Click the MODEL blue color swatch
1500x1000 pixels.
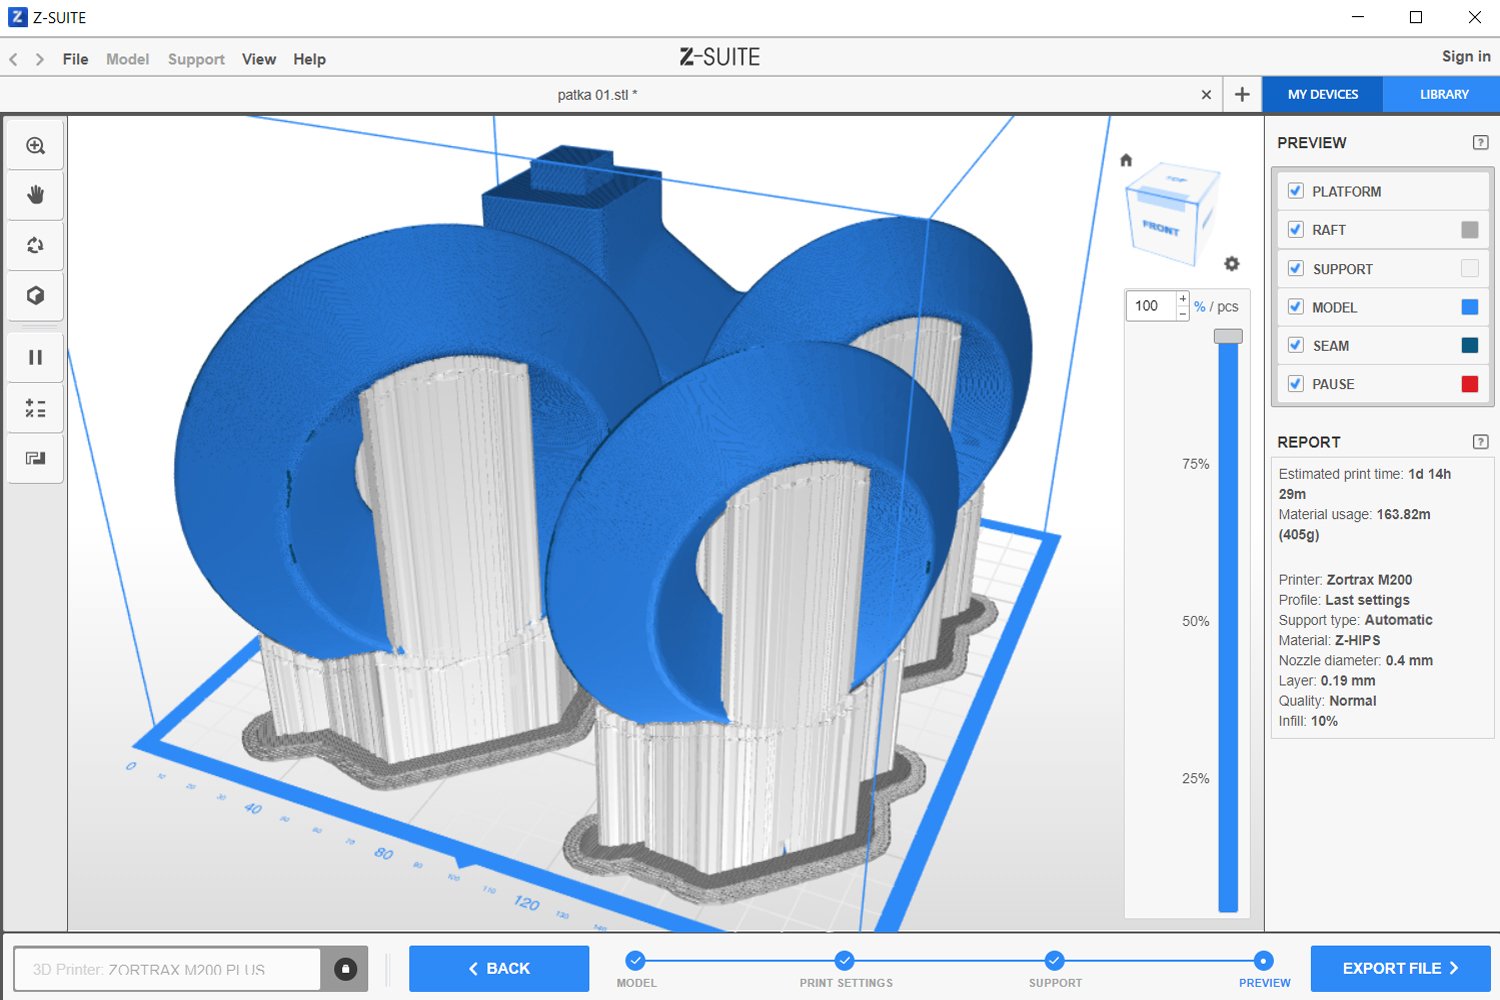tap(1470, 307)
